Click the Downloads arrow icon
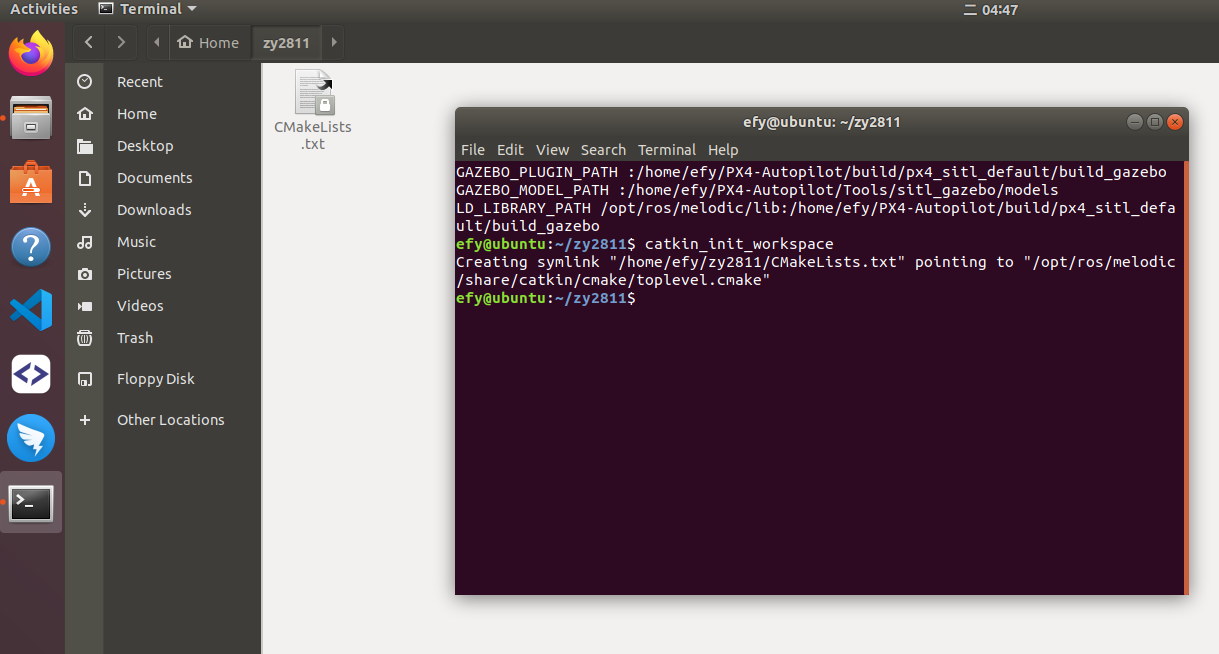 85,210
